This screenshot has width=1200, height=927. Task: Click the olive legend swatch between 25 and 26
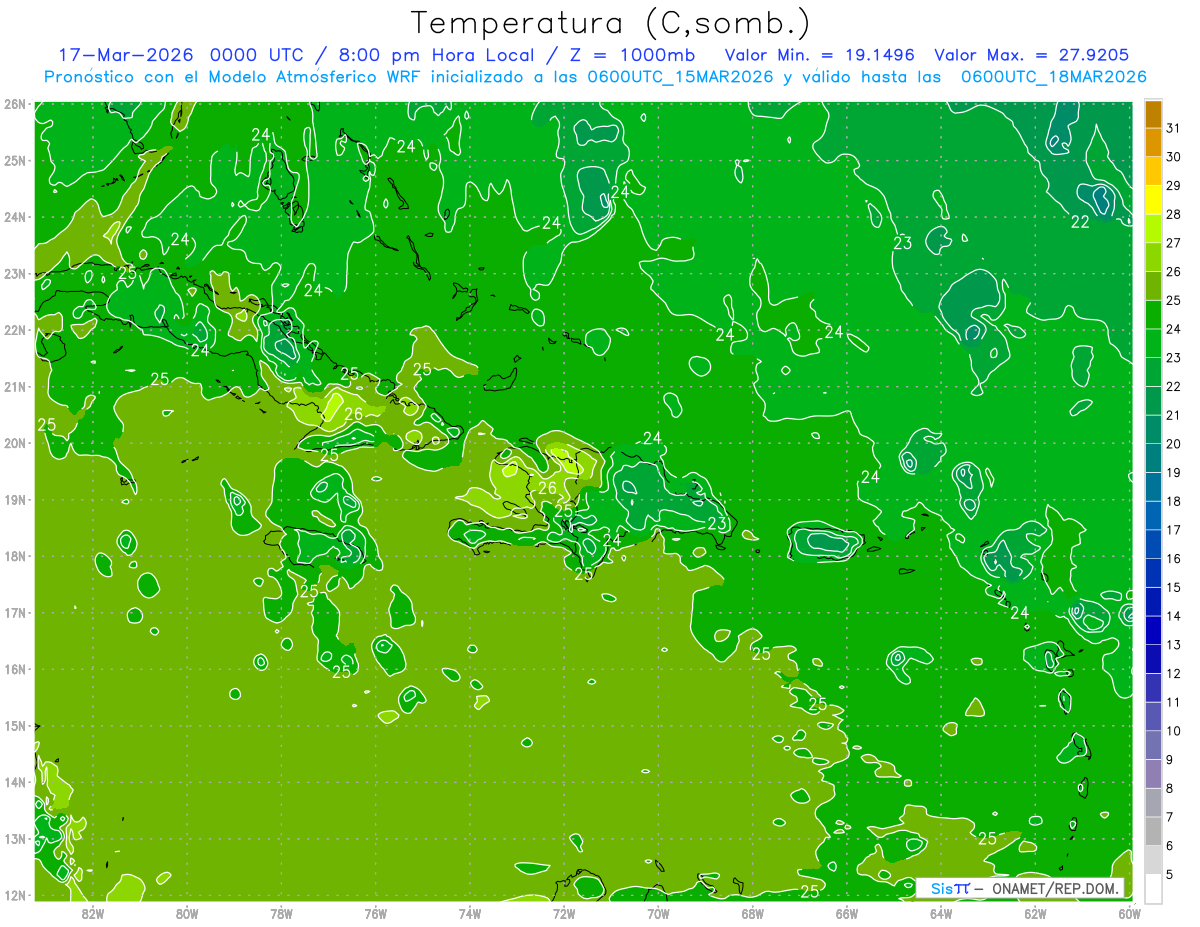point(1153,286)
